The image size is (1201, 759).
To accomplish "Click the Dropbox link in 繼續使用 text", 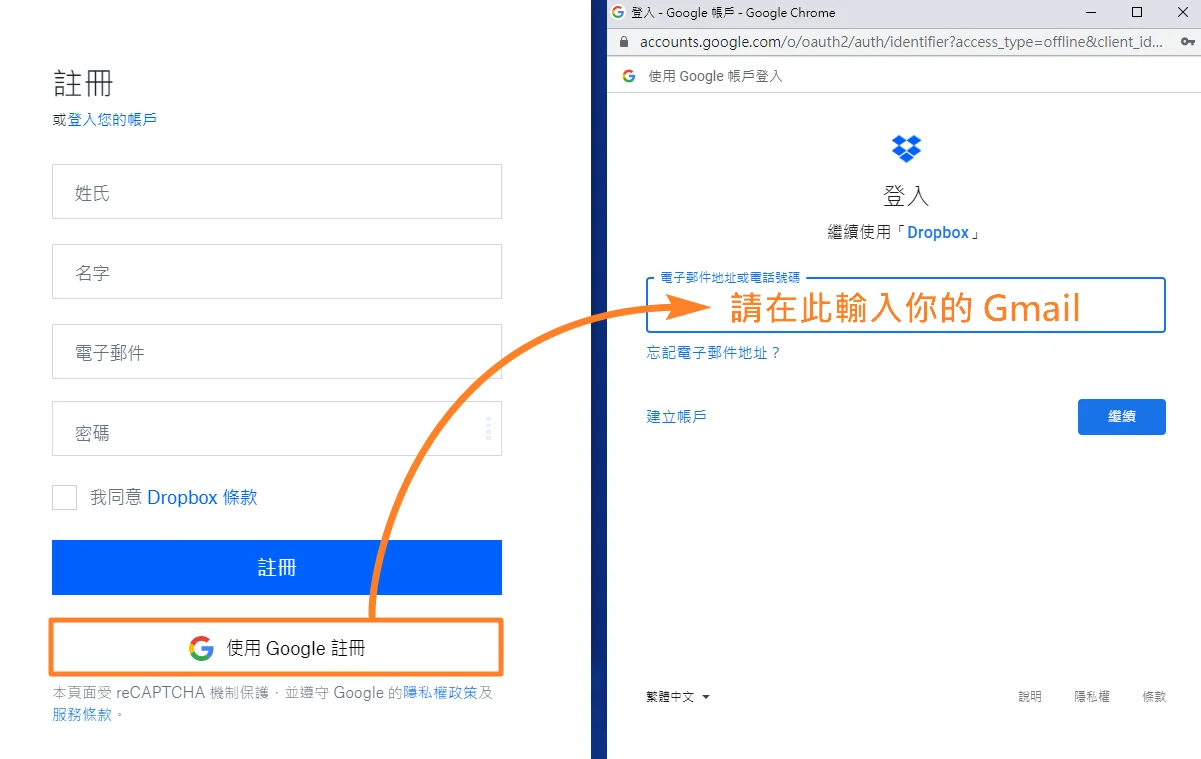I will (x=938, y=232).
